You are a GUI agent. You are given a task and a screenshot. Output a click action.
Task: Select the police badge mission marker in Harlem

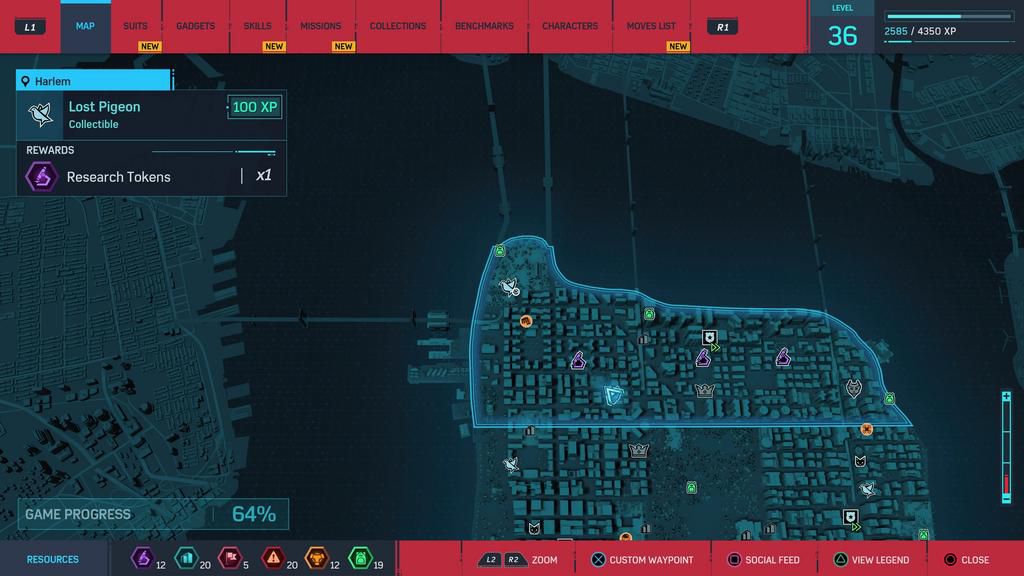[x=709, y=338]
